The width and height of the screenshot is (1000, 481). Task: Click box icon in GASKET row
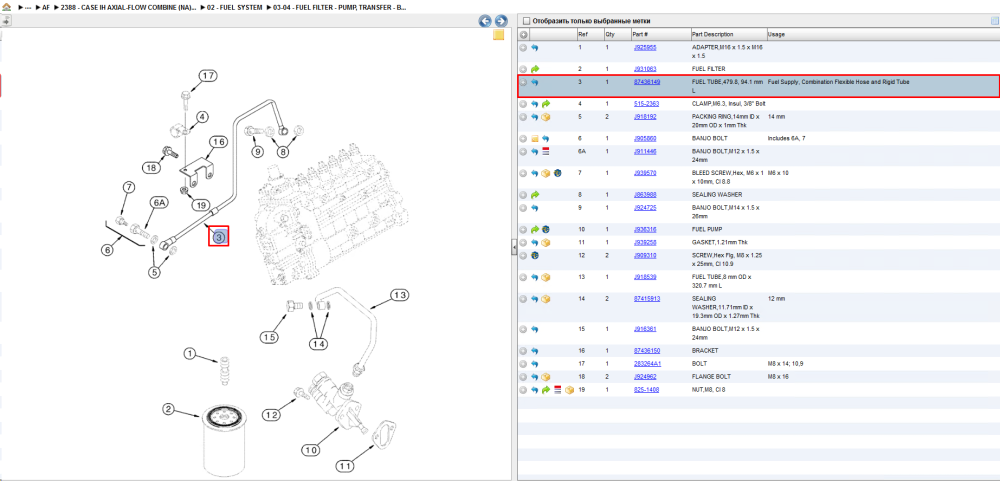click(546, 243)
